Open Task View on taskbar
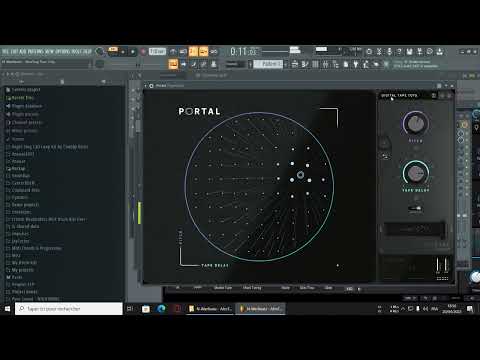Viewport: 480px width, 360px height. coord(130,309)
